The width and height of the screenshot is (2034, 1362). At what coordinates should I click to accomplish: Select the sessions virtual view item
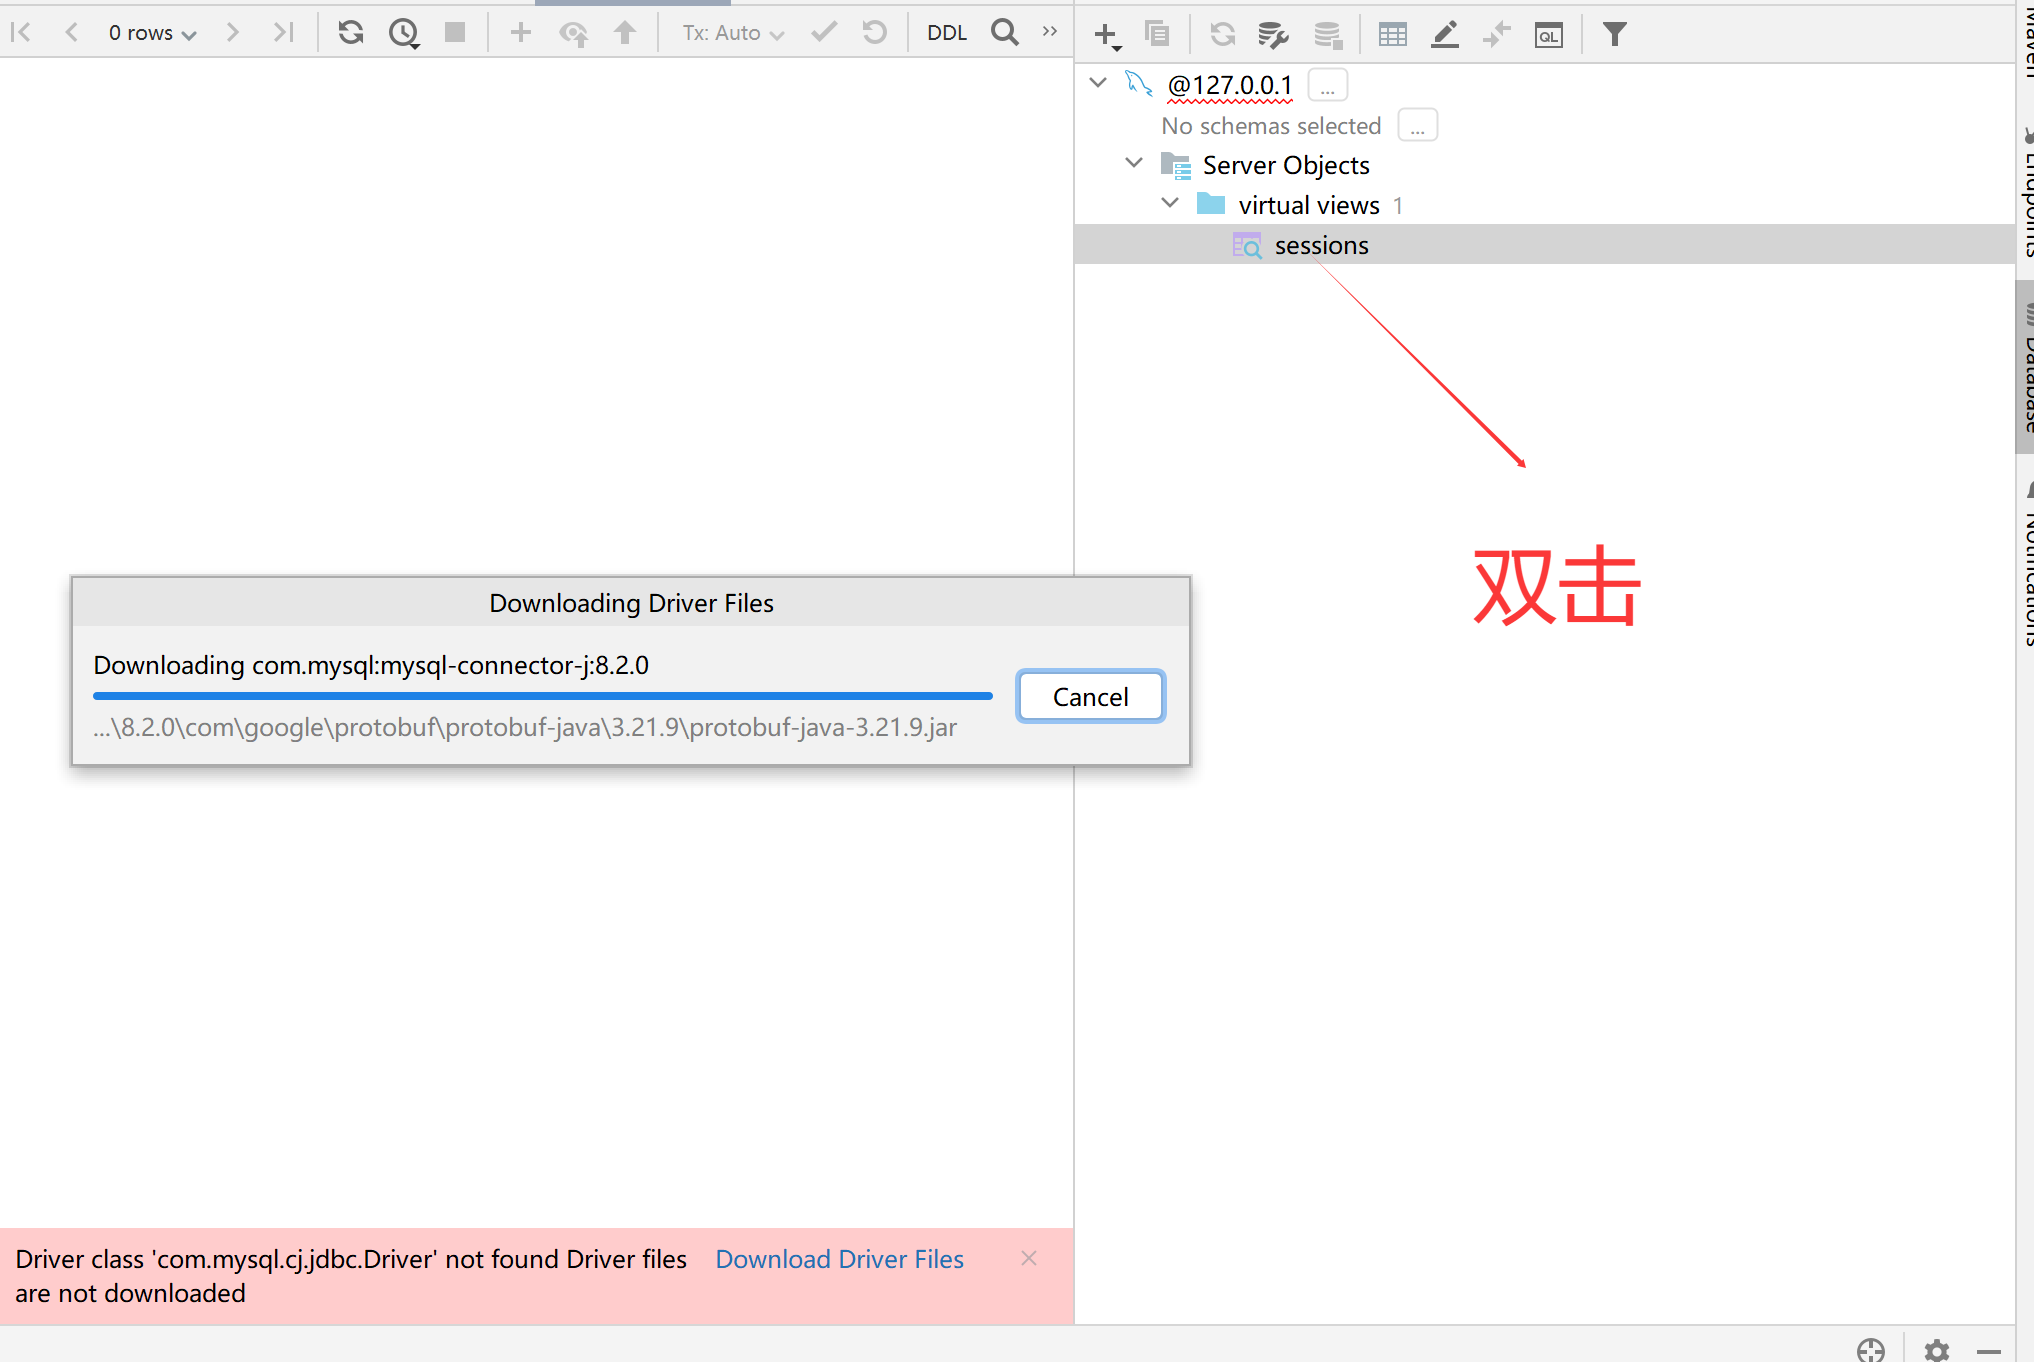click(1320, 245)
